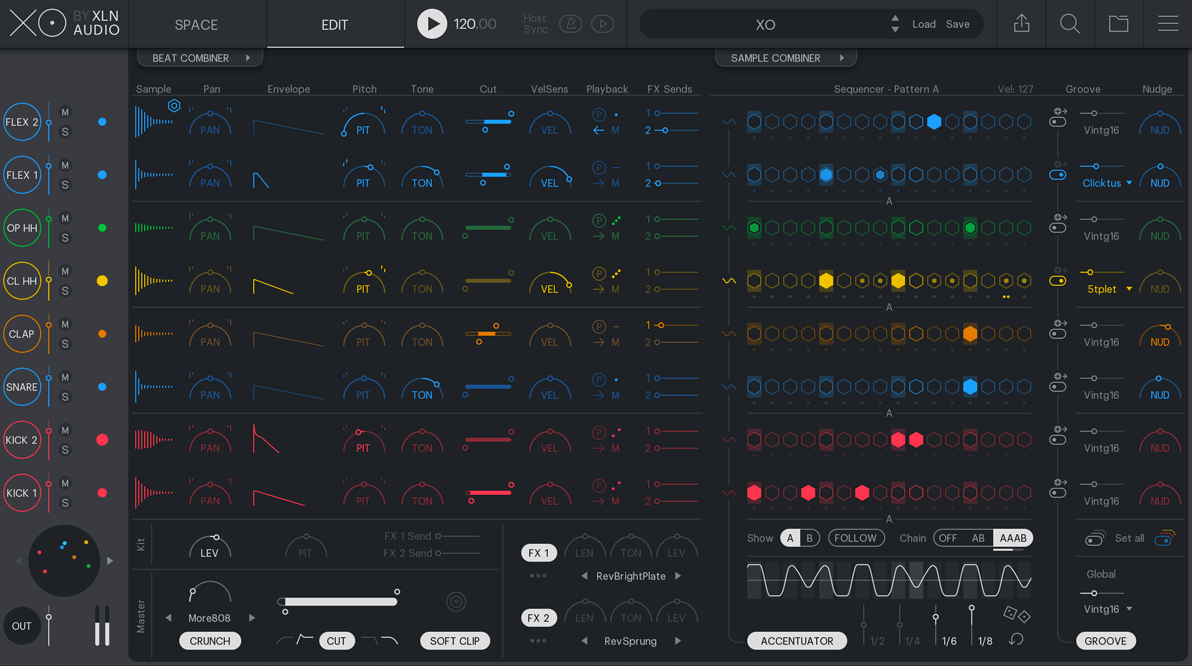Click the metronome icon near Host Sync
This screenshot has height=666, width=1192.
pyautogui.click(x=570, y=24)
